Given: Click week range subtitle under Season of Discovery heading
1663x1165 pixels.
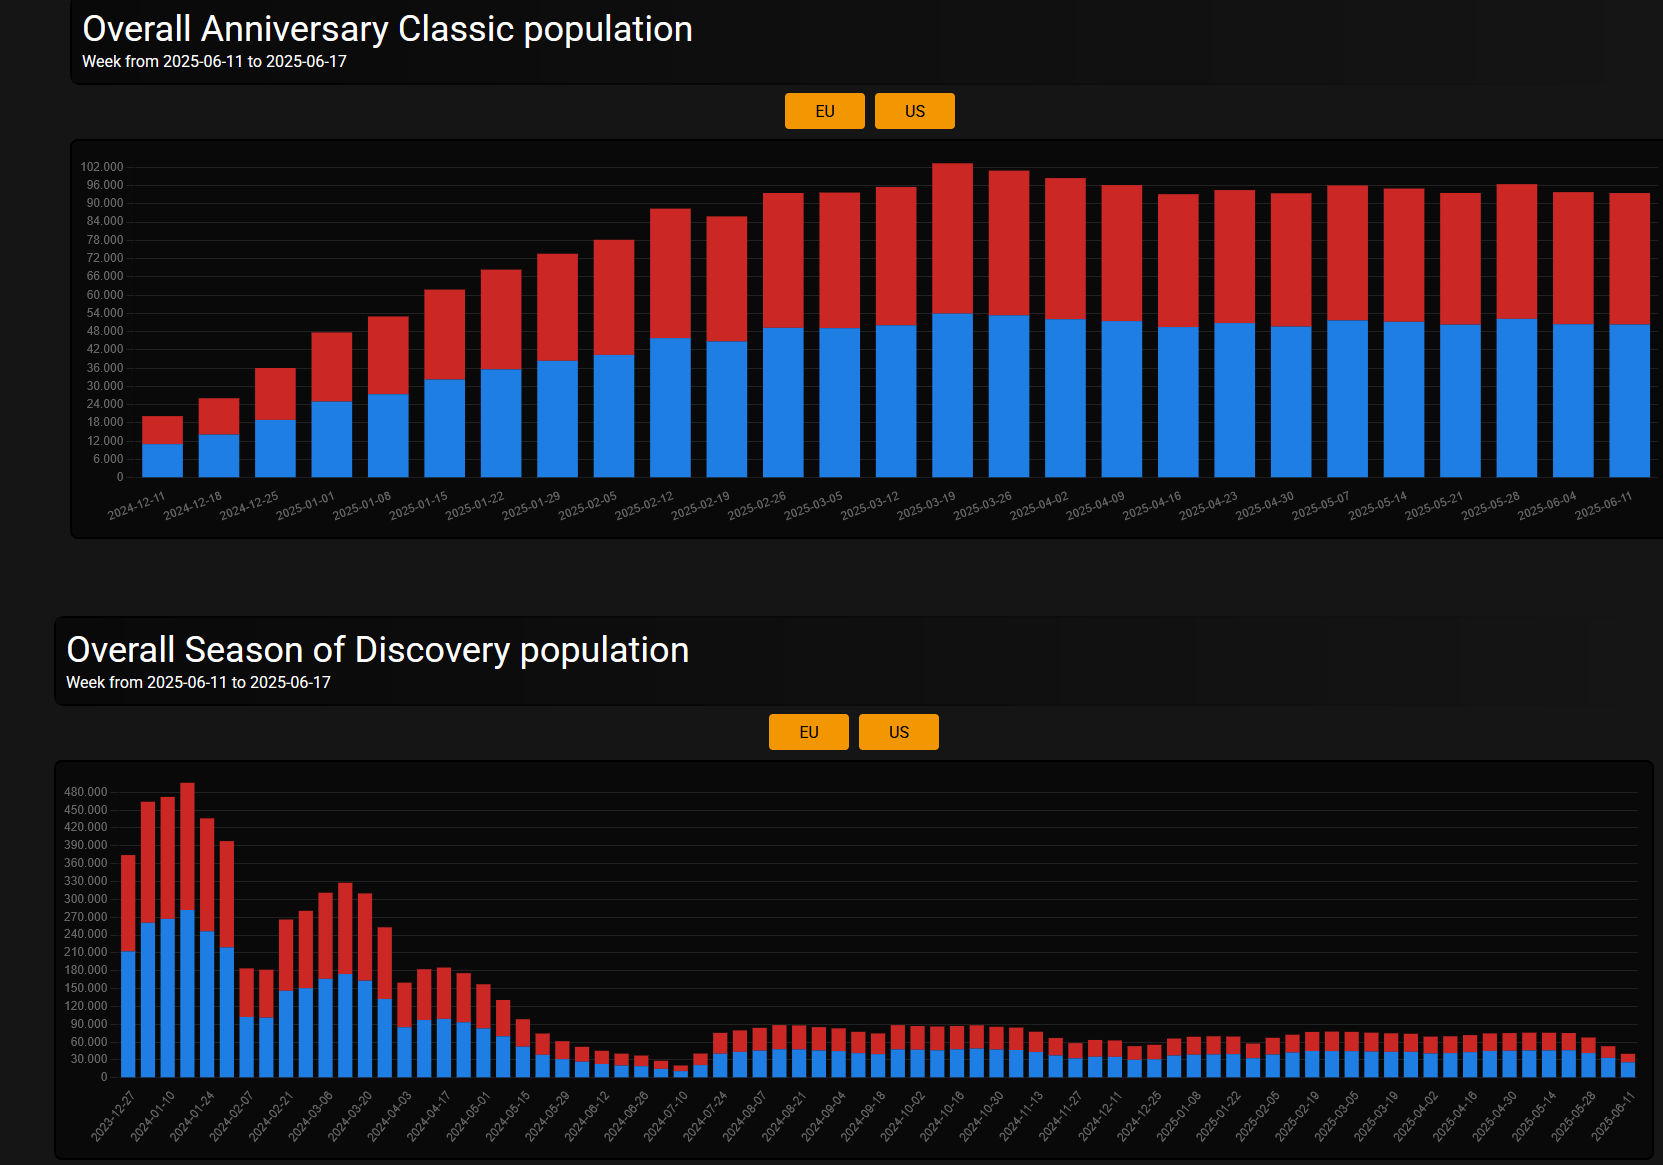Looking at the screenshot, I should tap(198, 682).
